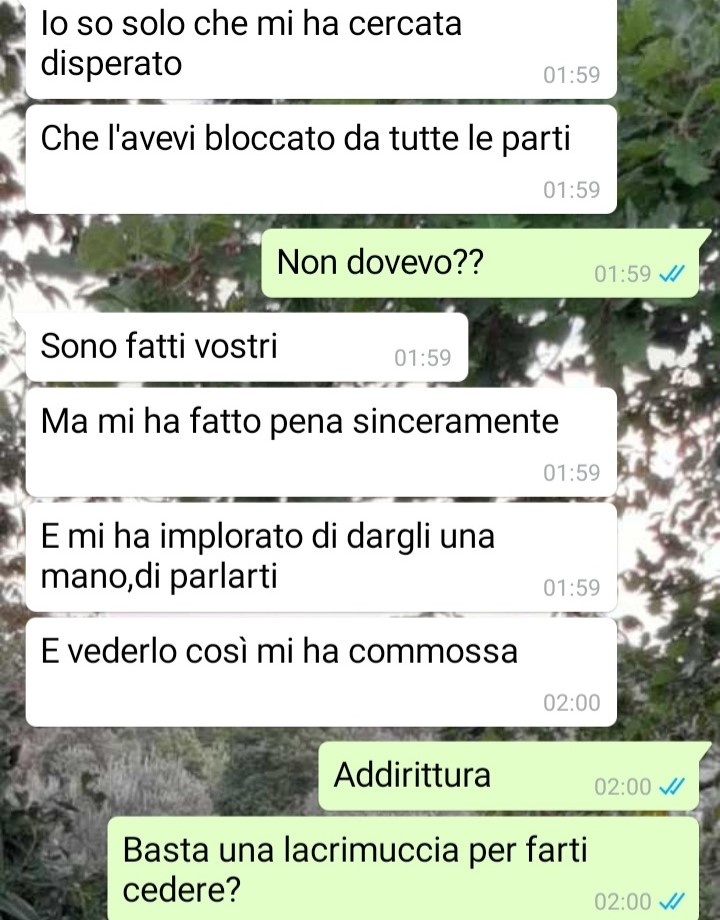Tap the 01:59 timestamp on 'mano,di parlarti' message
Image resolution: width=720 pixels, height=920 pixels.
pyautogui.click(x=572, y=587)
